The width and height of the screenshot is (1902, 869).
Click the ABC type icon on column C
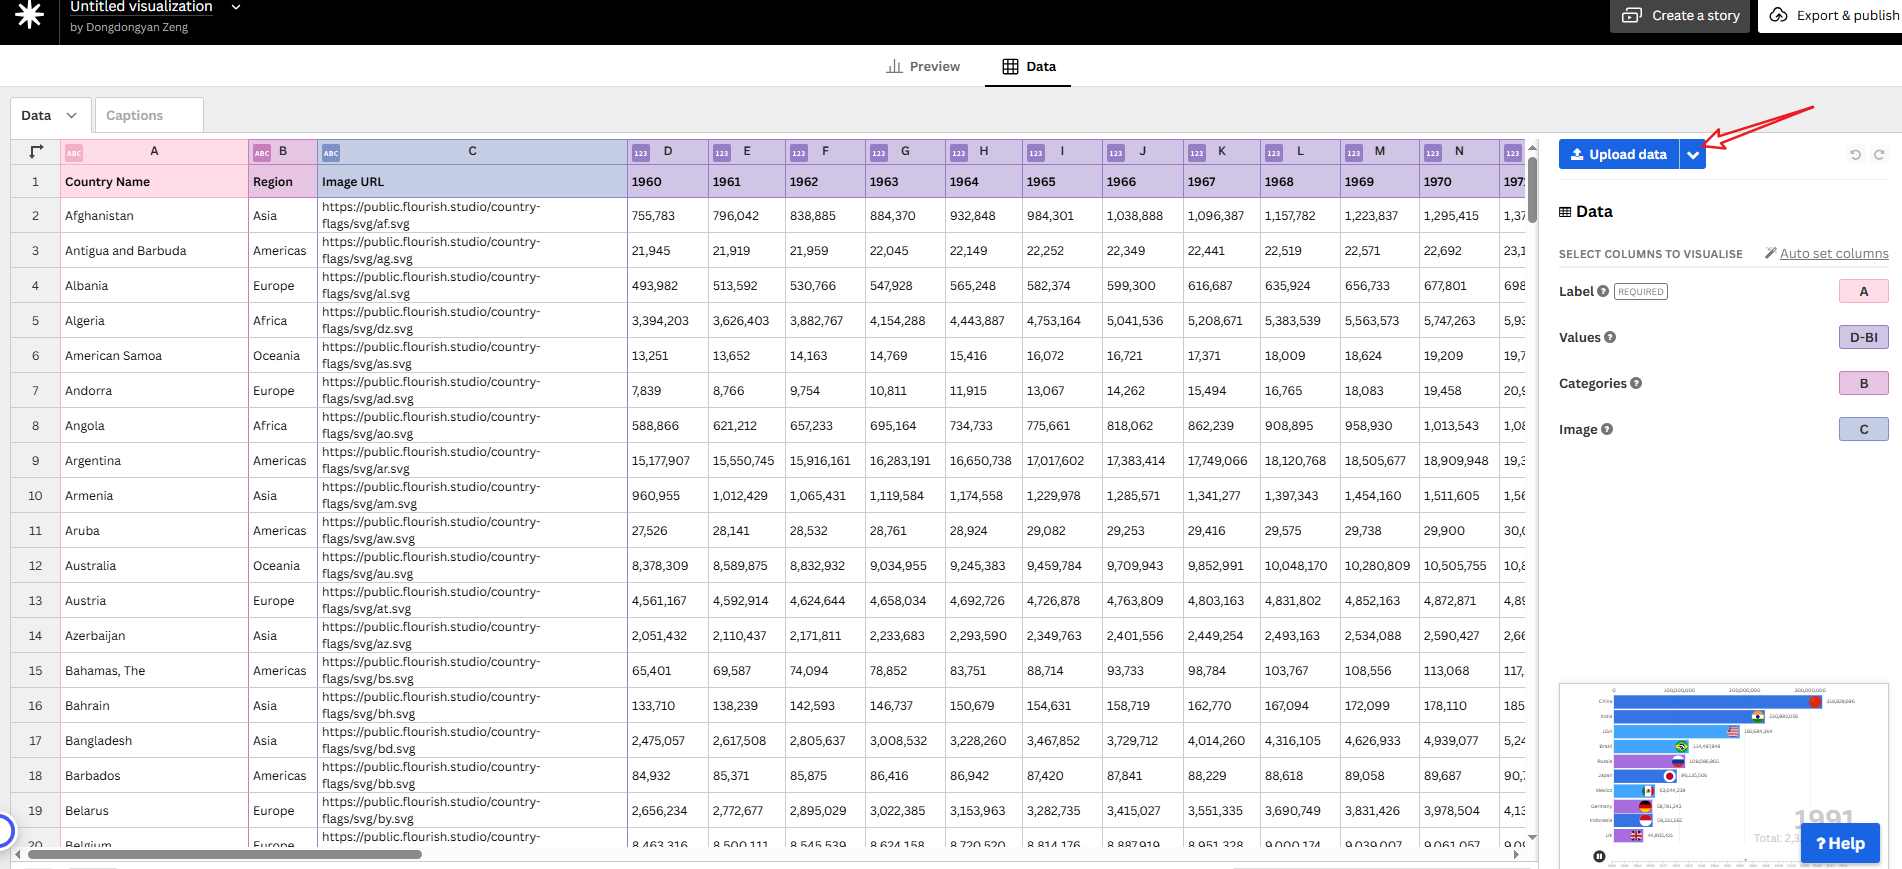point(331,153)
